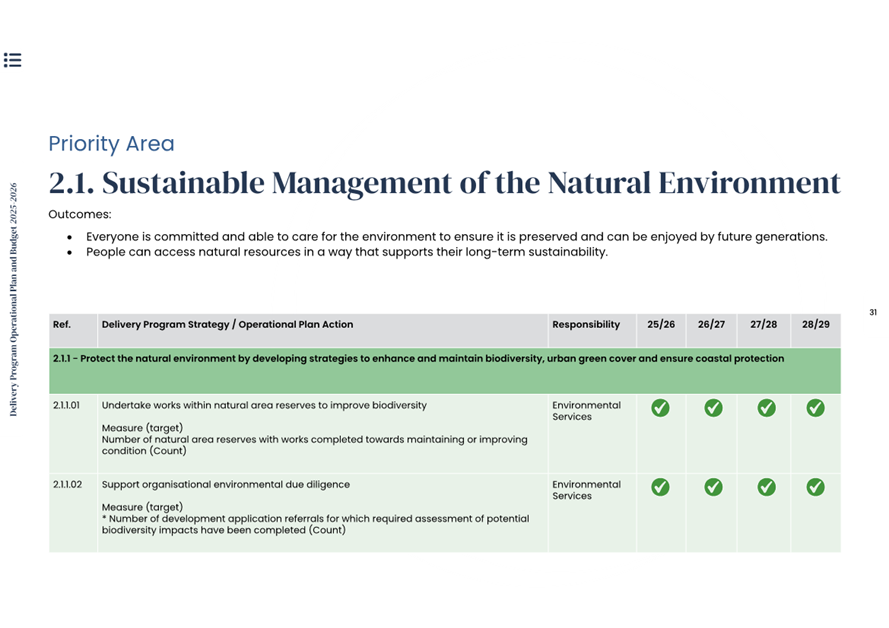This screenshot has height=628, width=889.
Task: Click the vertical Delivery Program side title
Action: [13, 299]
